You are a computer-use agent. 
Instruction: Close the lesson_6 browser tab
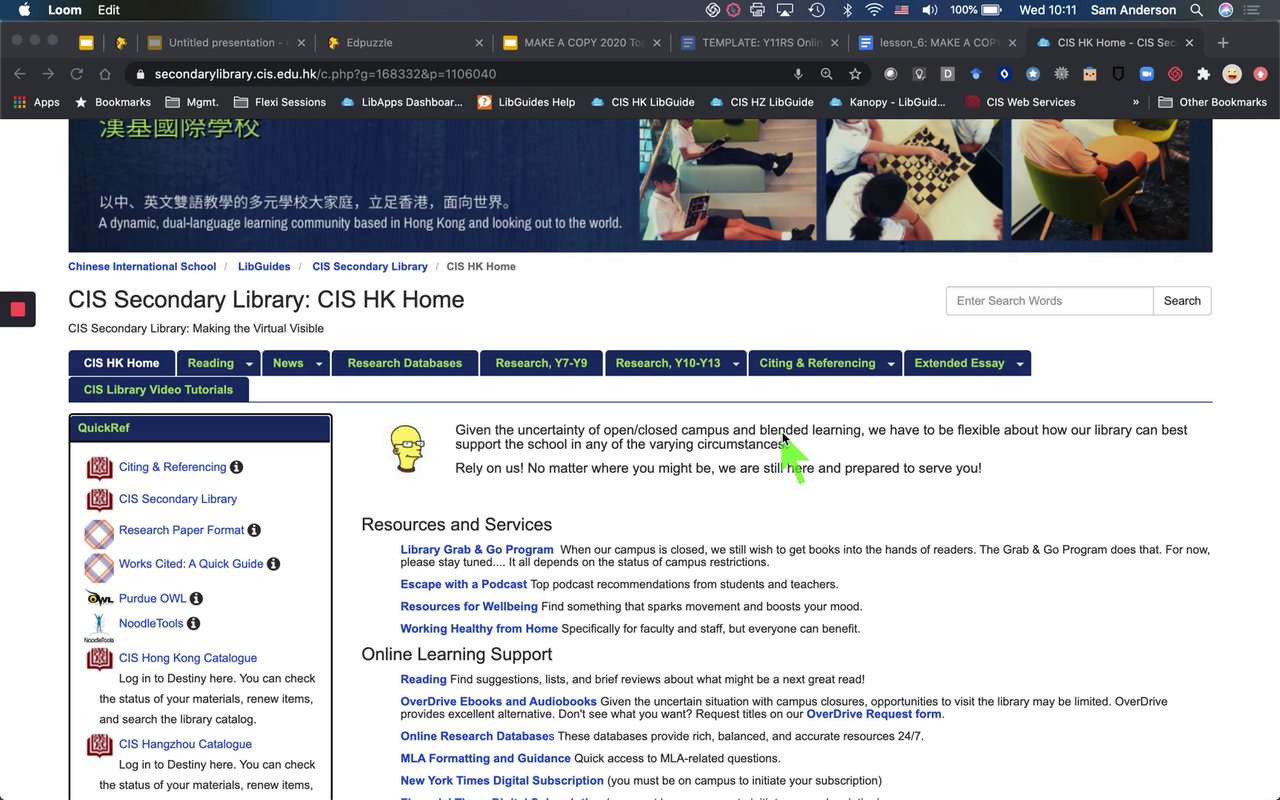[1013, 43]
